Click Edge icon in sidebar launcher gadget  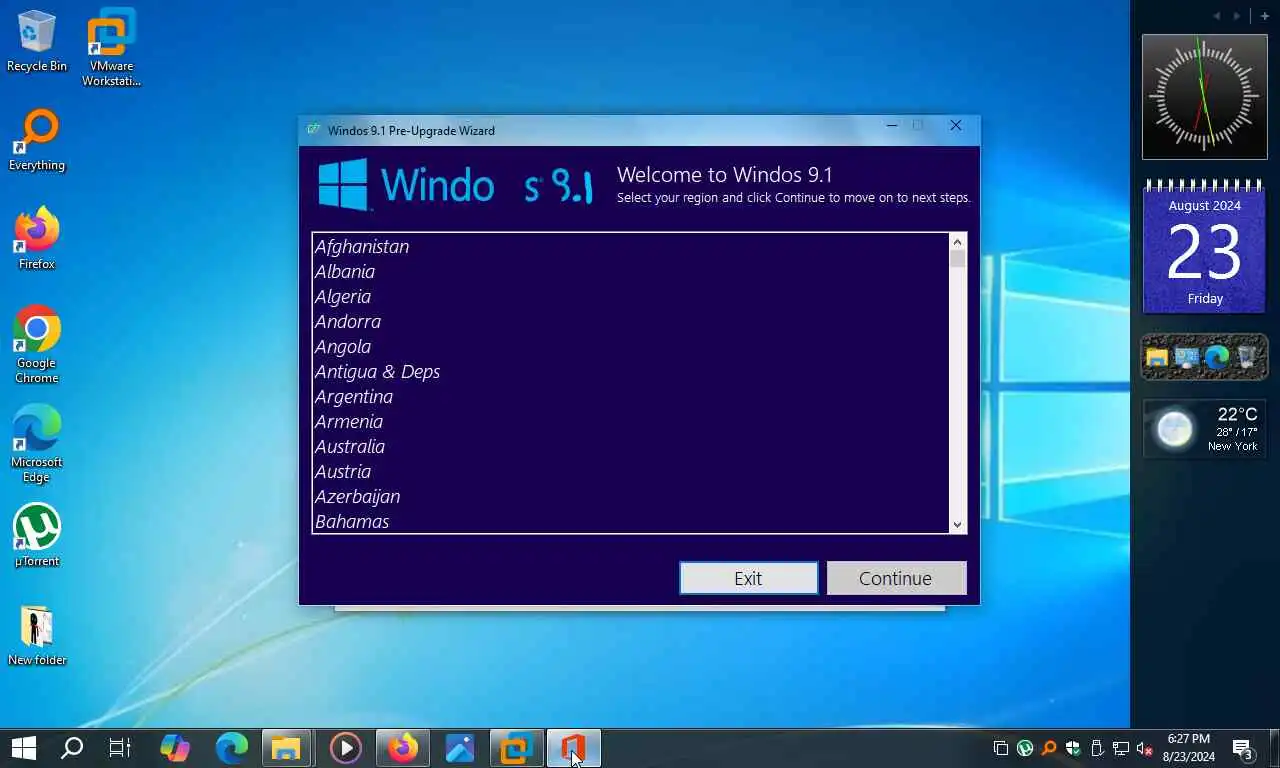click(1217, 357)
